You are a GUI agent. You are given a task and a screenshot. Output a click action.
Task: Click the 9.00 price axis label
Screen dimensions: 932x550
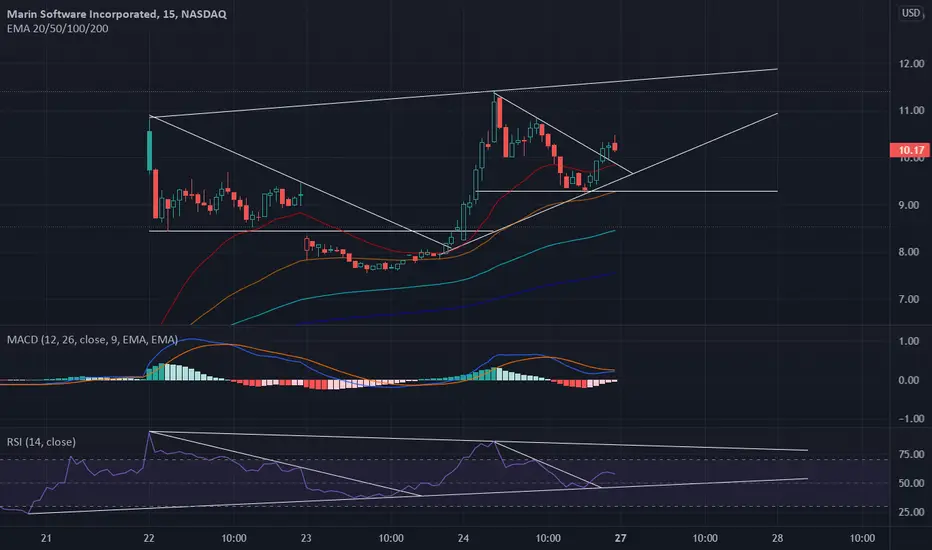tap(909, 205)
